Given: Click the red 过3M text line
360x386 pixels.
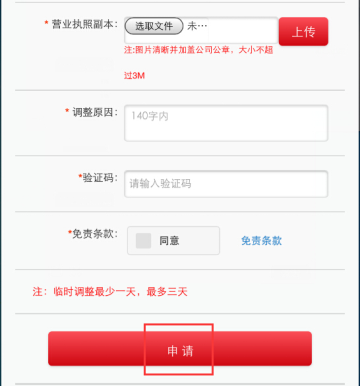Looking at the screenshot, I should pyautogui.click(x=134, y=75).
